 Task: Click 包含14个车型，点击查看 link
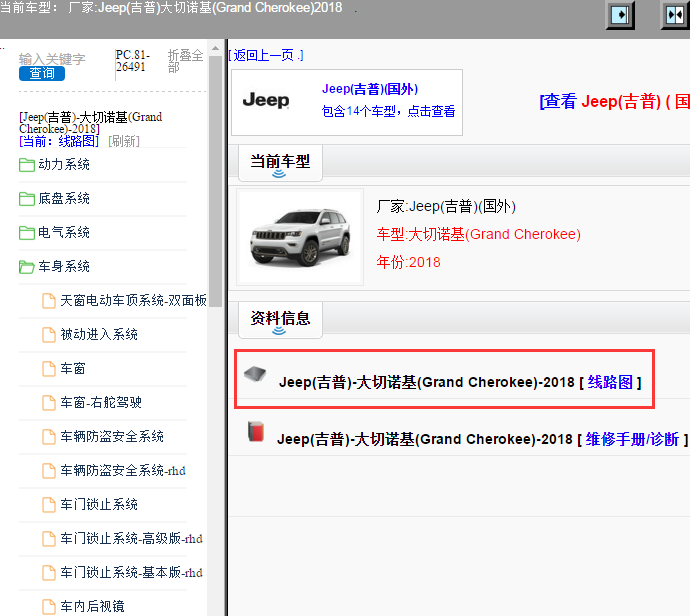(x=388, y=111)
